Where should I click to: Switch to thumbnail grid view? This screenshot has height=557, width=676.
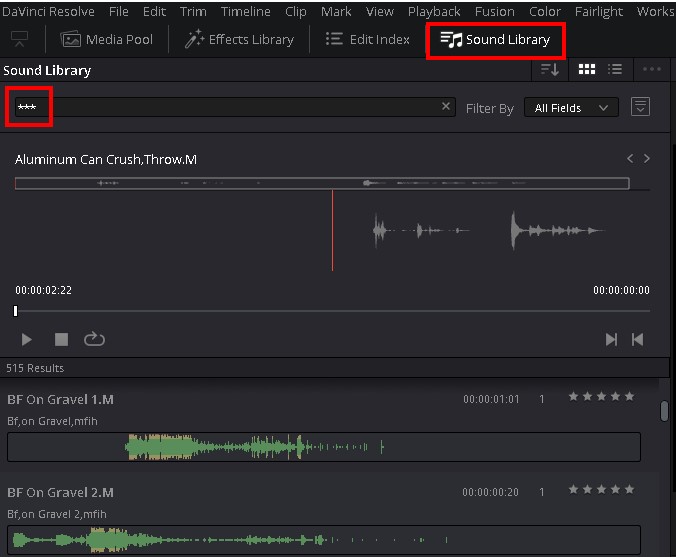[587, 69]
